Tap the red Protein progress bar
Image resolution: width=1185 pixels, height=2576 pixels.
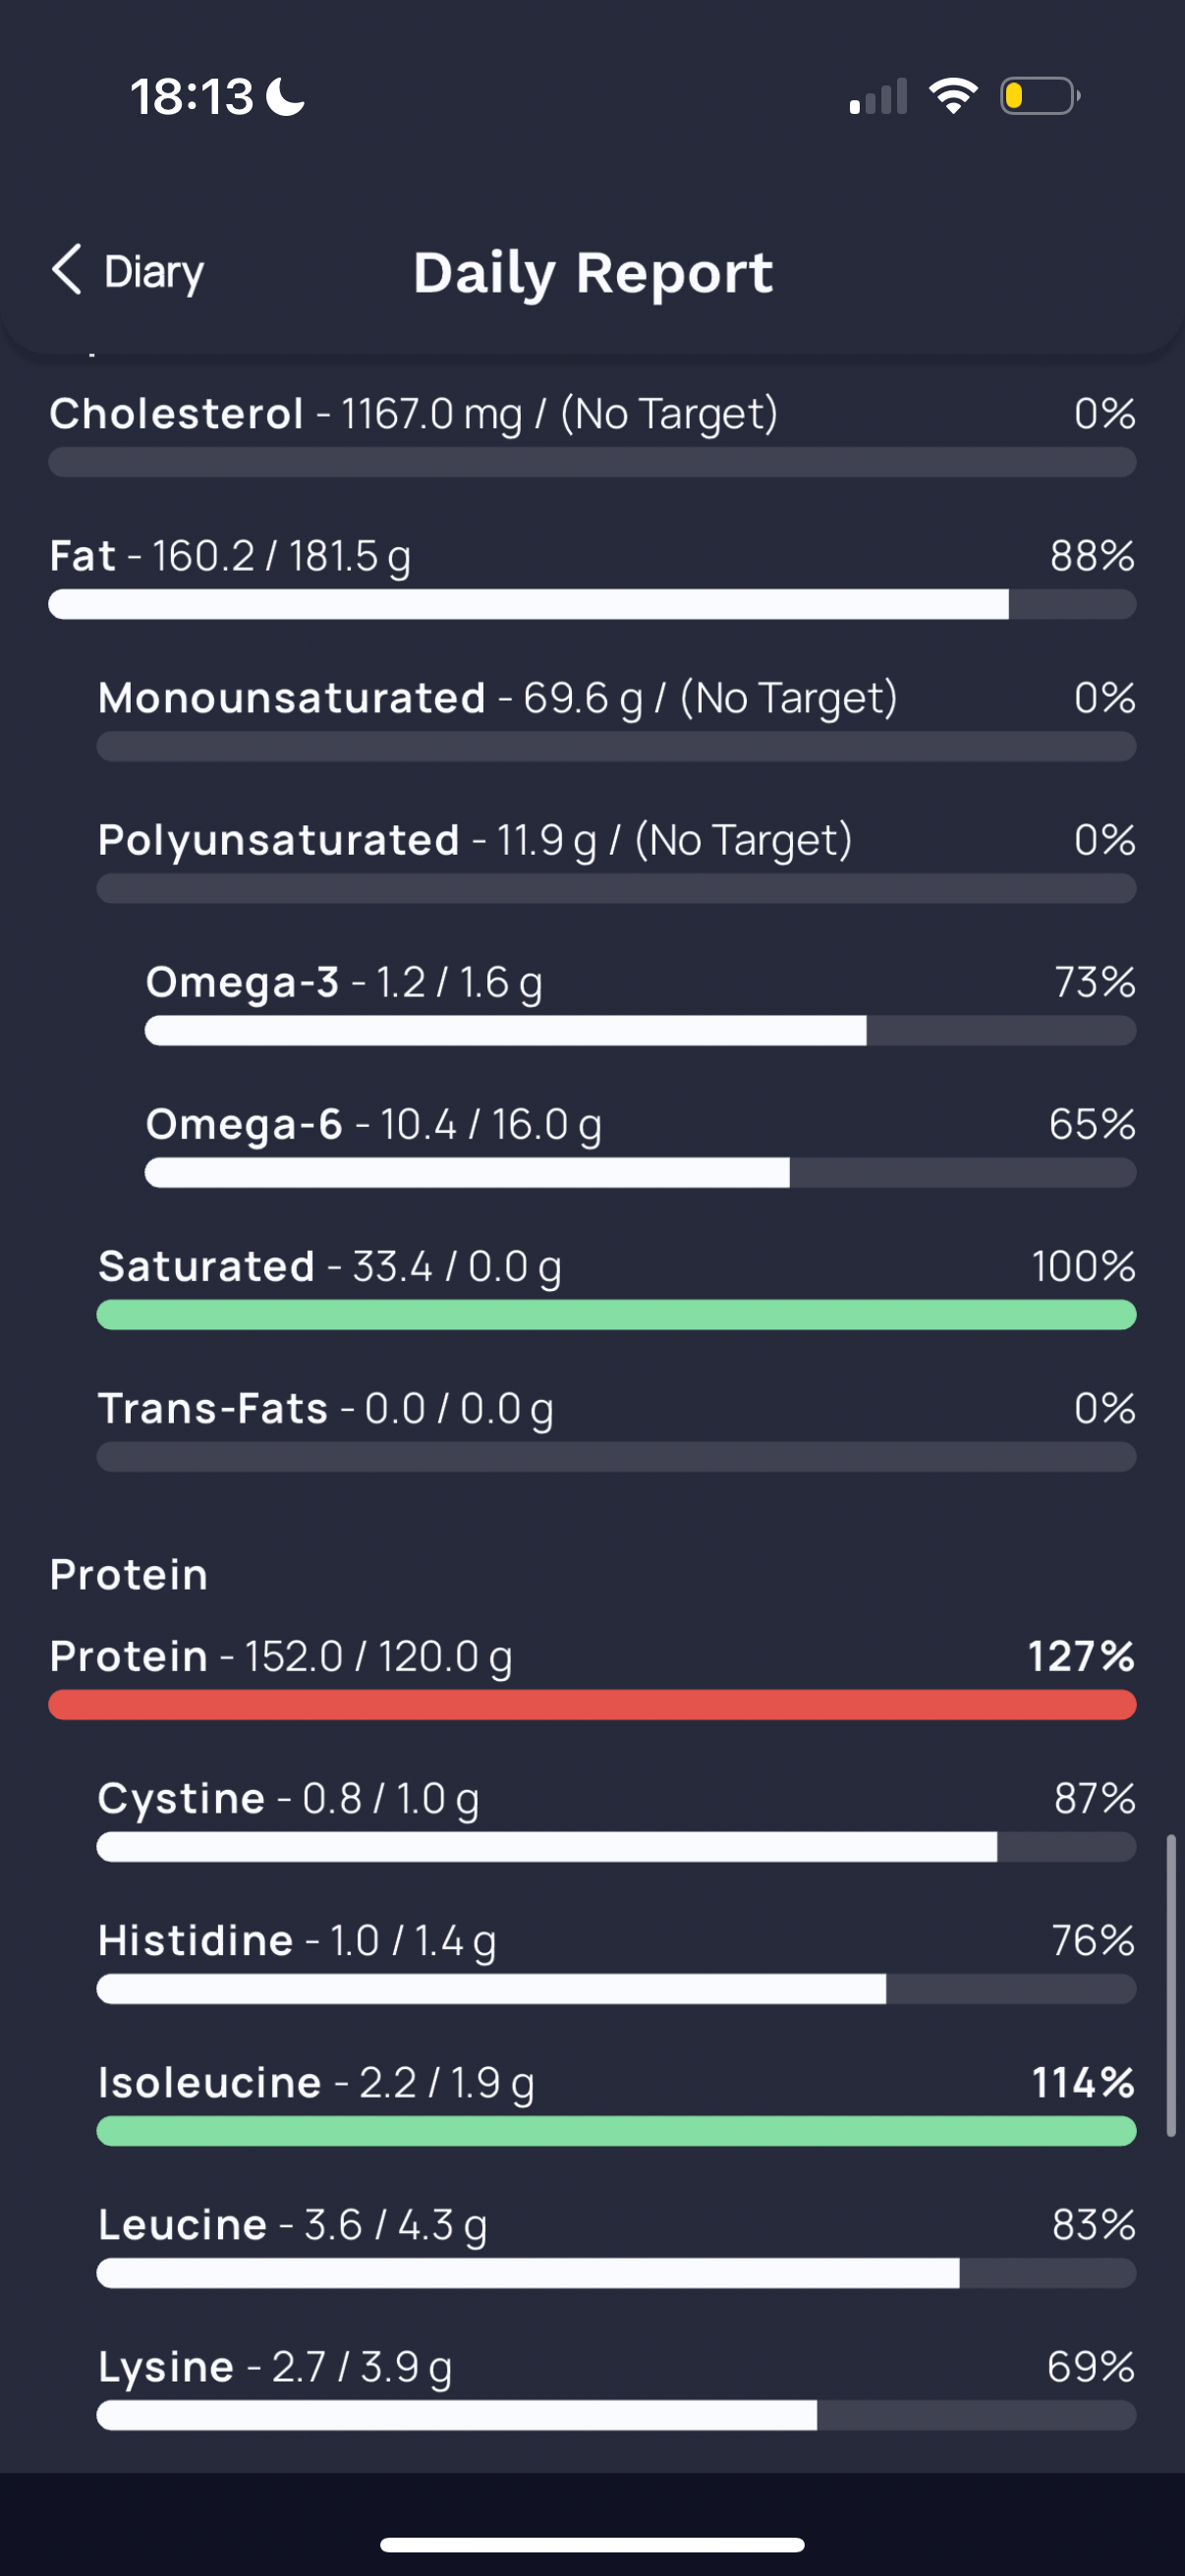592,1704
